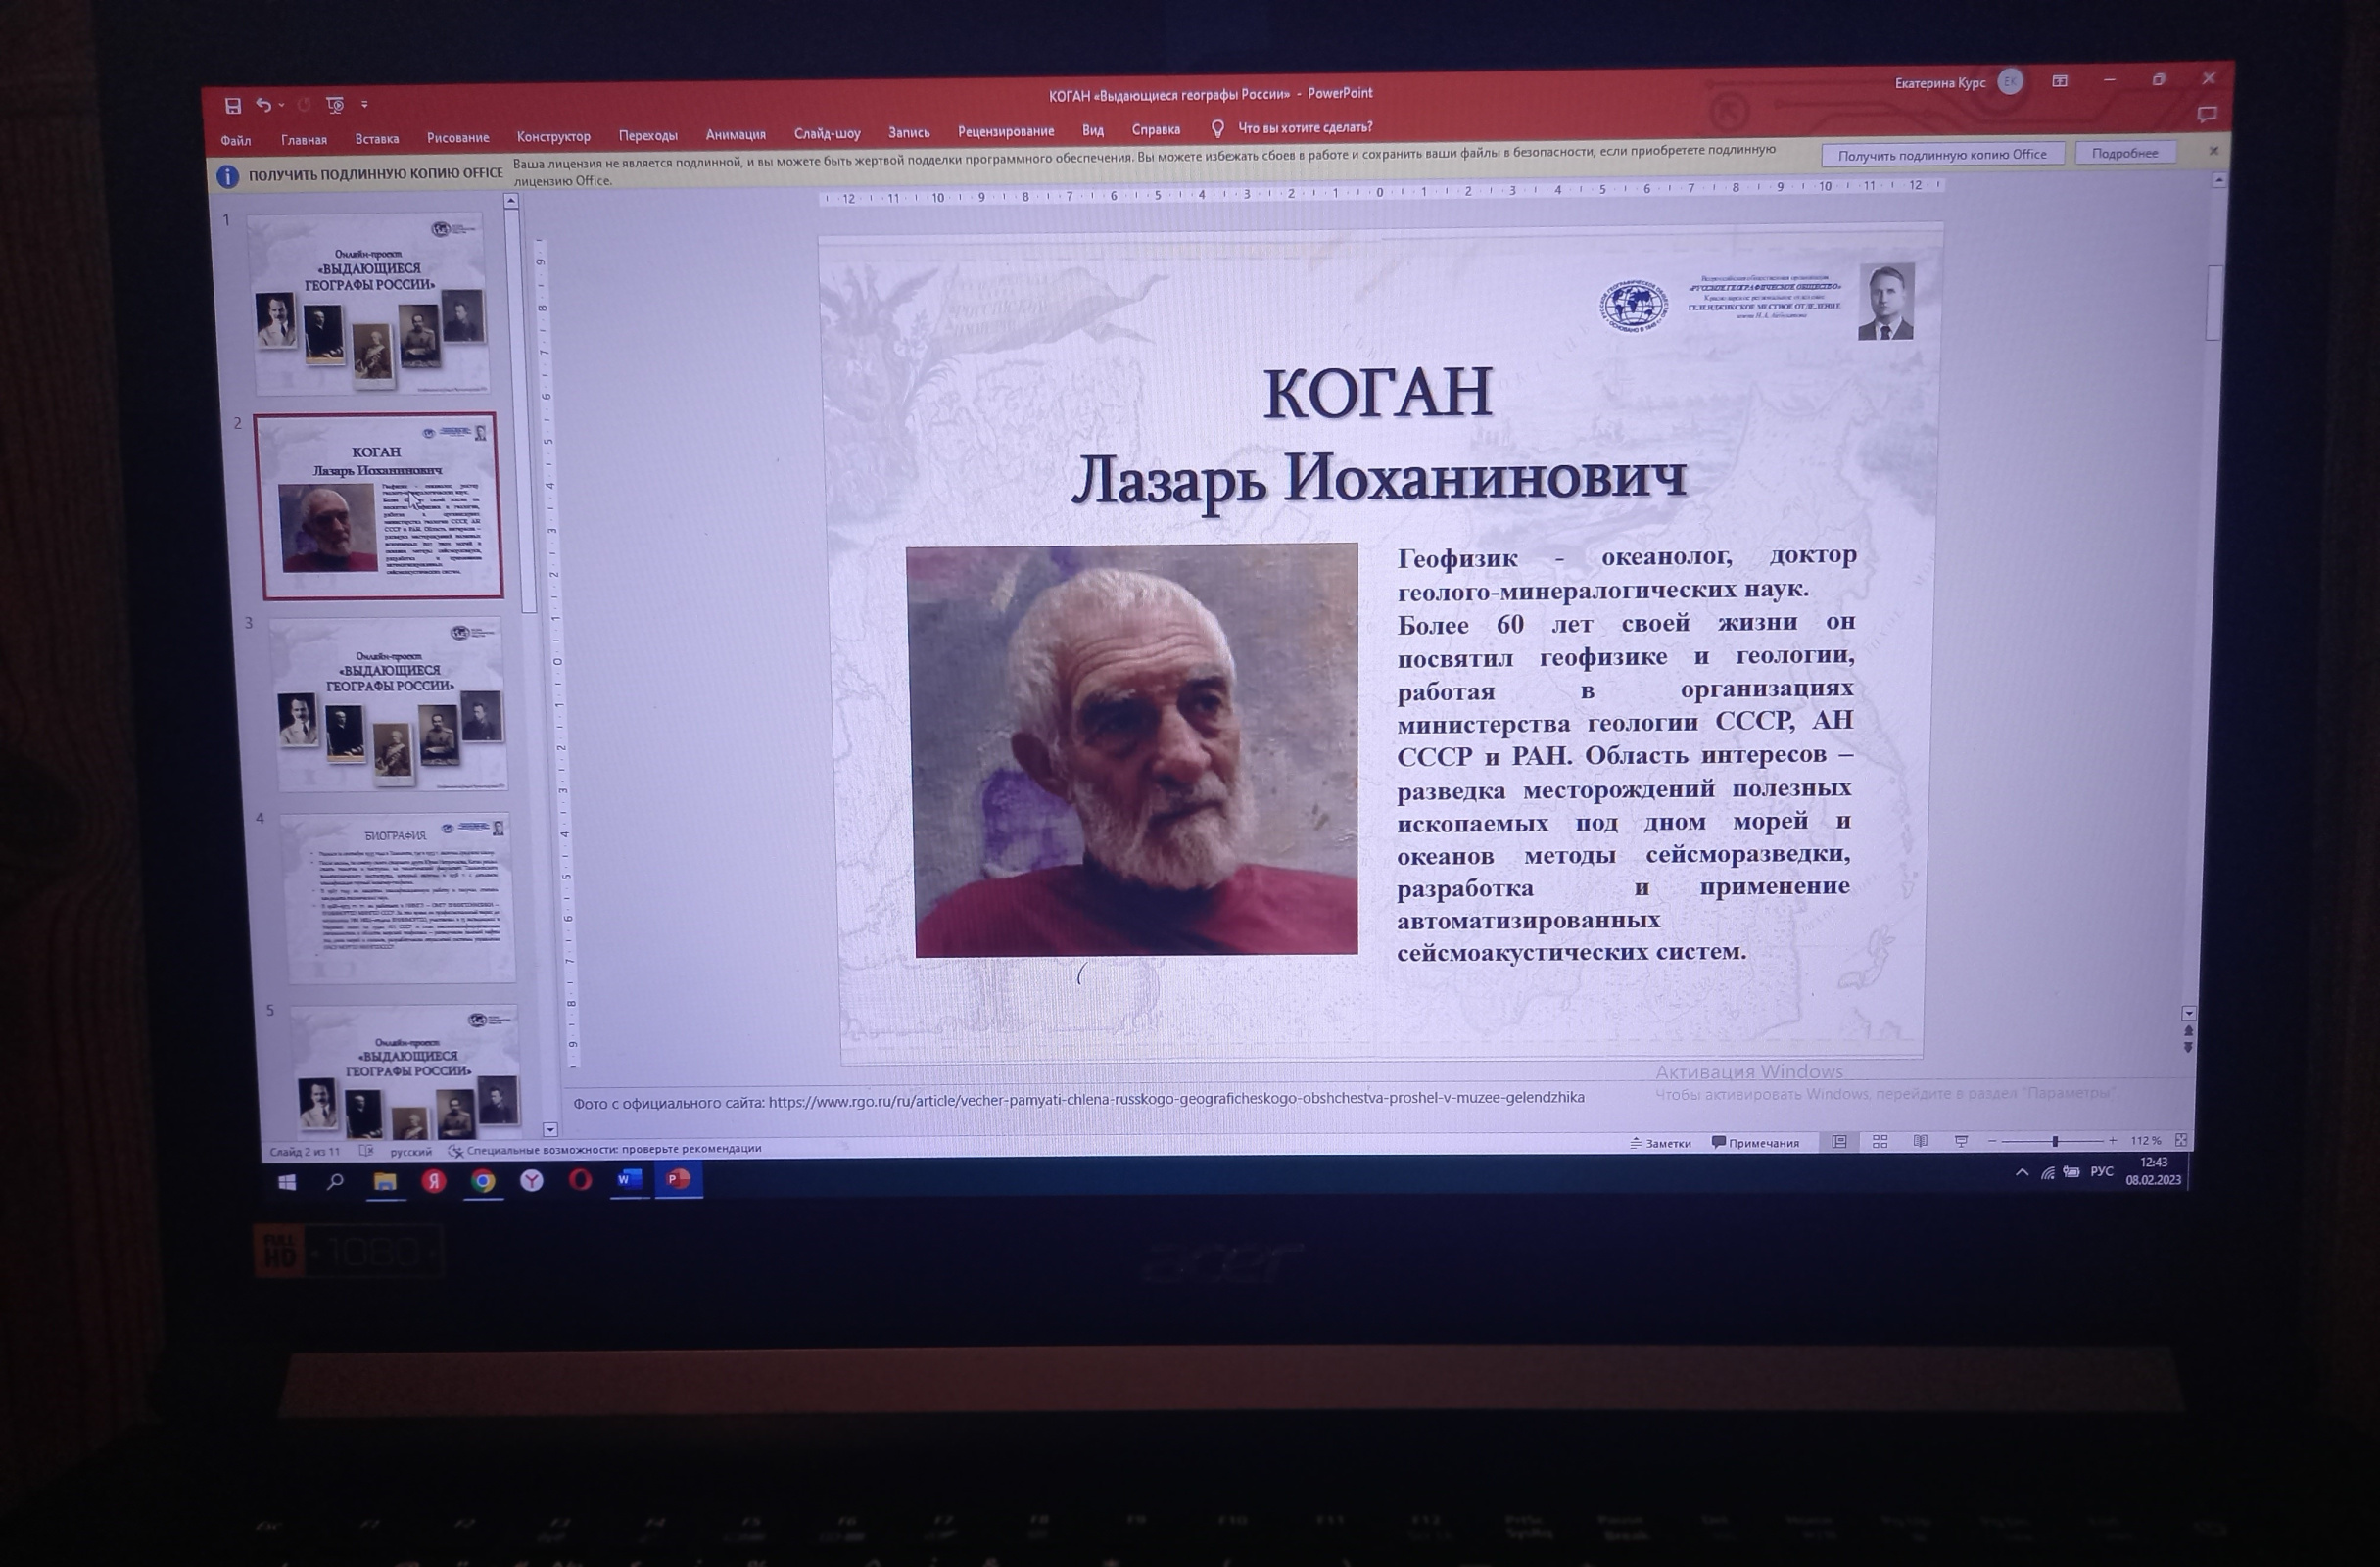
Task: Launch Slide Show icon in status bar
Action: pos(1961,1142)
